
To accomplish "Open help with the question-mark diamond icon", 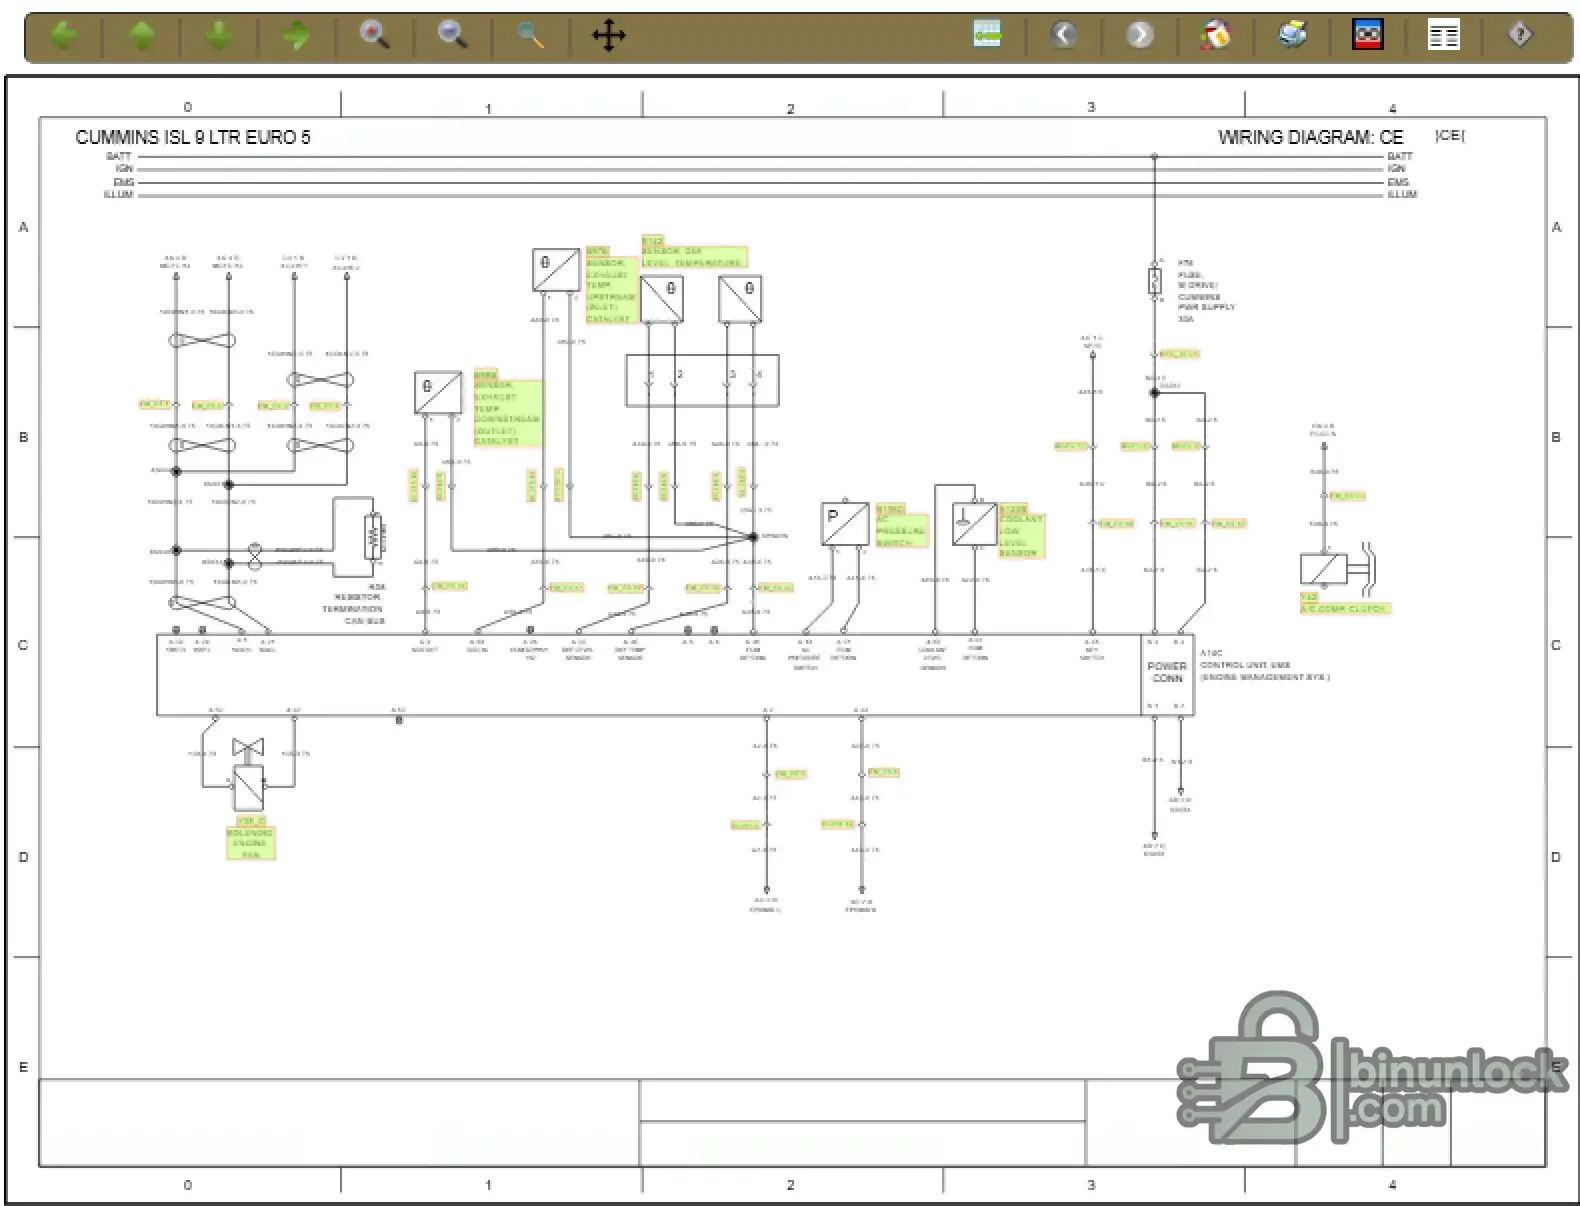I will [x=1520, y=36].
